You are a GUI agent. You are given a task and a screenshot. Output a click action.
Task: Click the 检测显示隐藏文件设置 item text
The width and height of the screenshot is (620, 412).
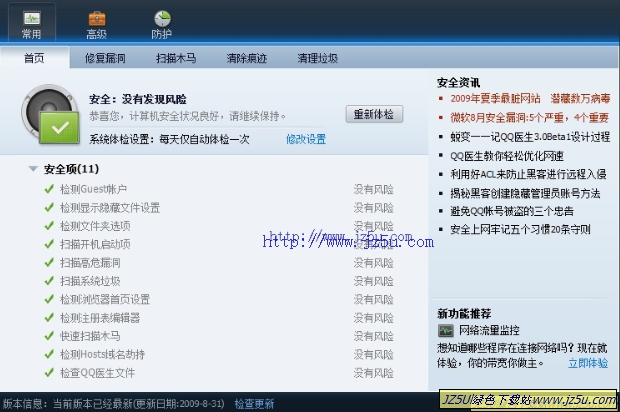coord(110,208)
